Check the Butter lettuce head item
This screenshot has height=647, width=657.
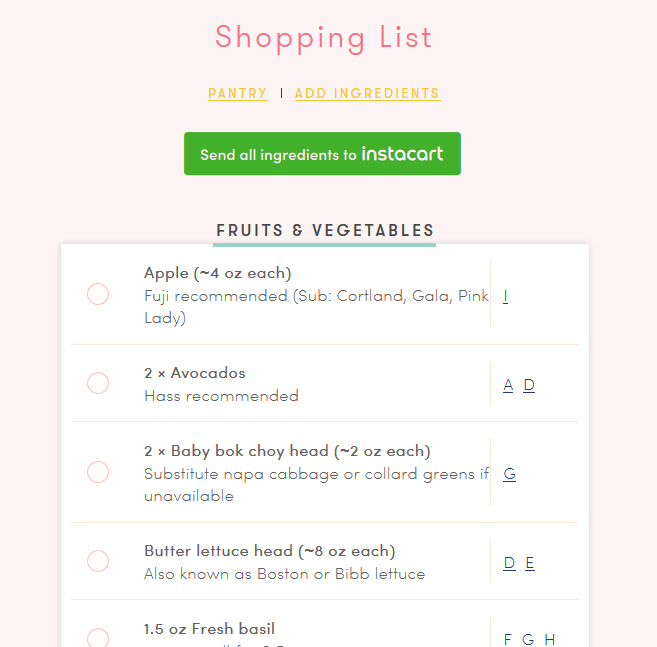pos(98,561)
